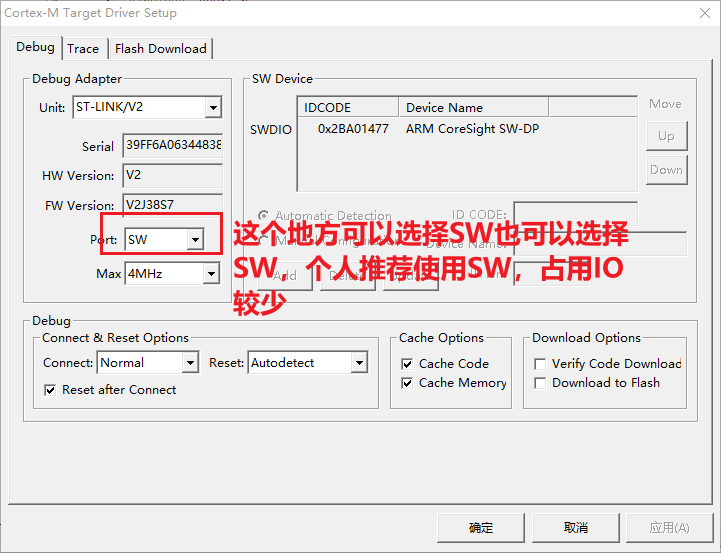Click the 应用(A) apply button
Screen dimensions: 721x553
coord(670,528)
